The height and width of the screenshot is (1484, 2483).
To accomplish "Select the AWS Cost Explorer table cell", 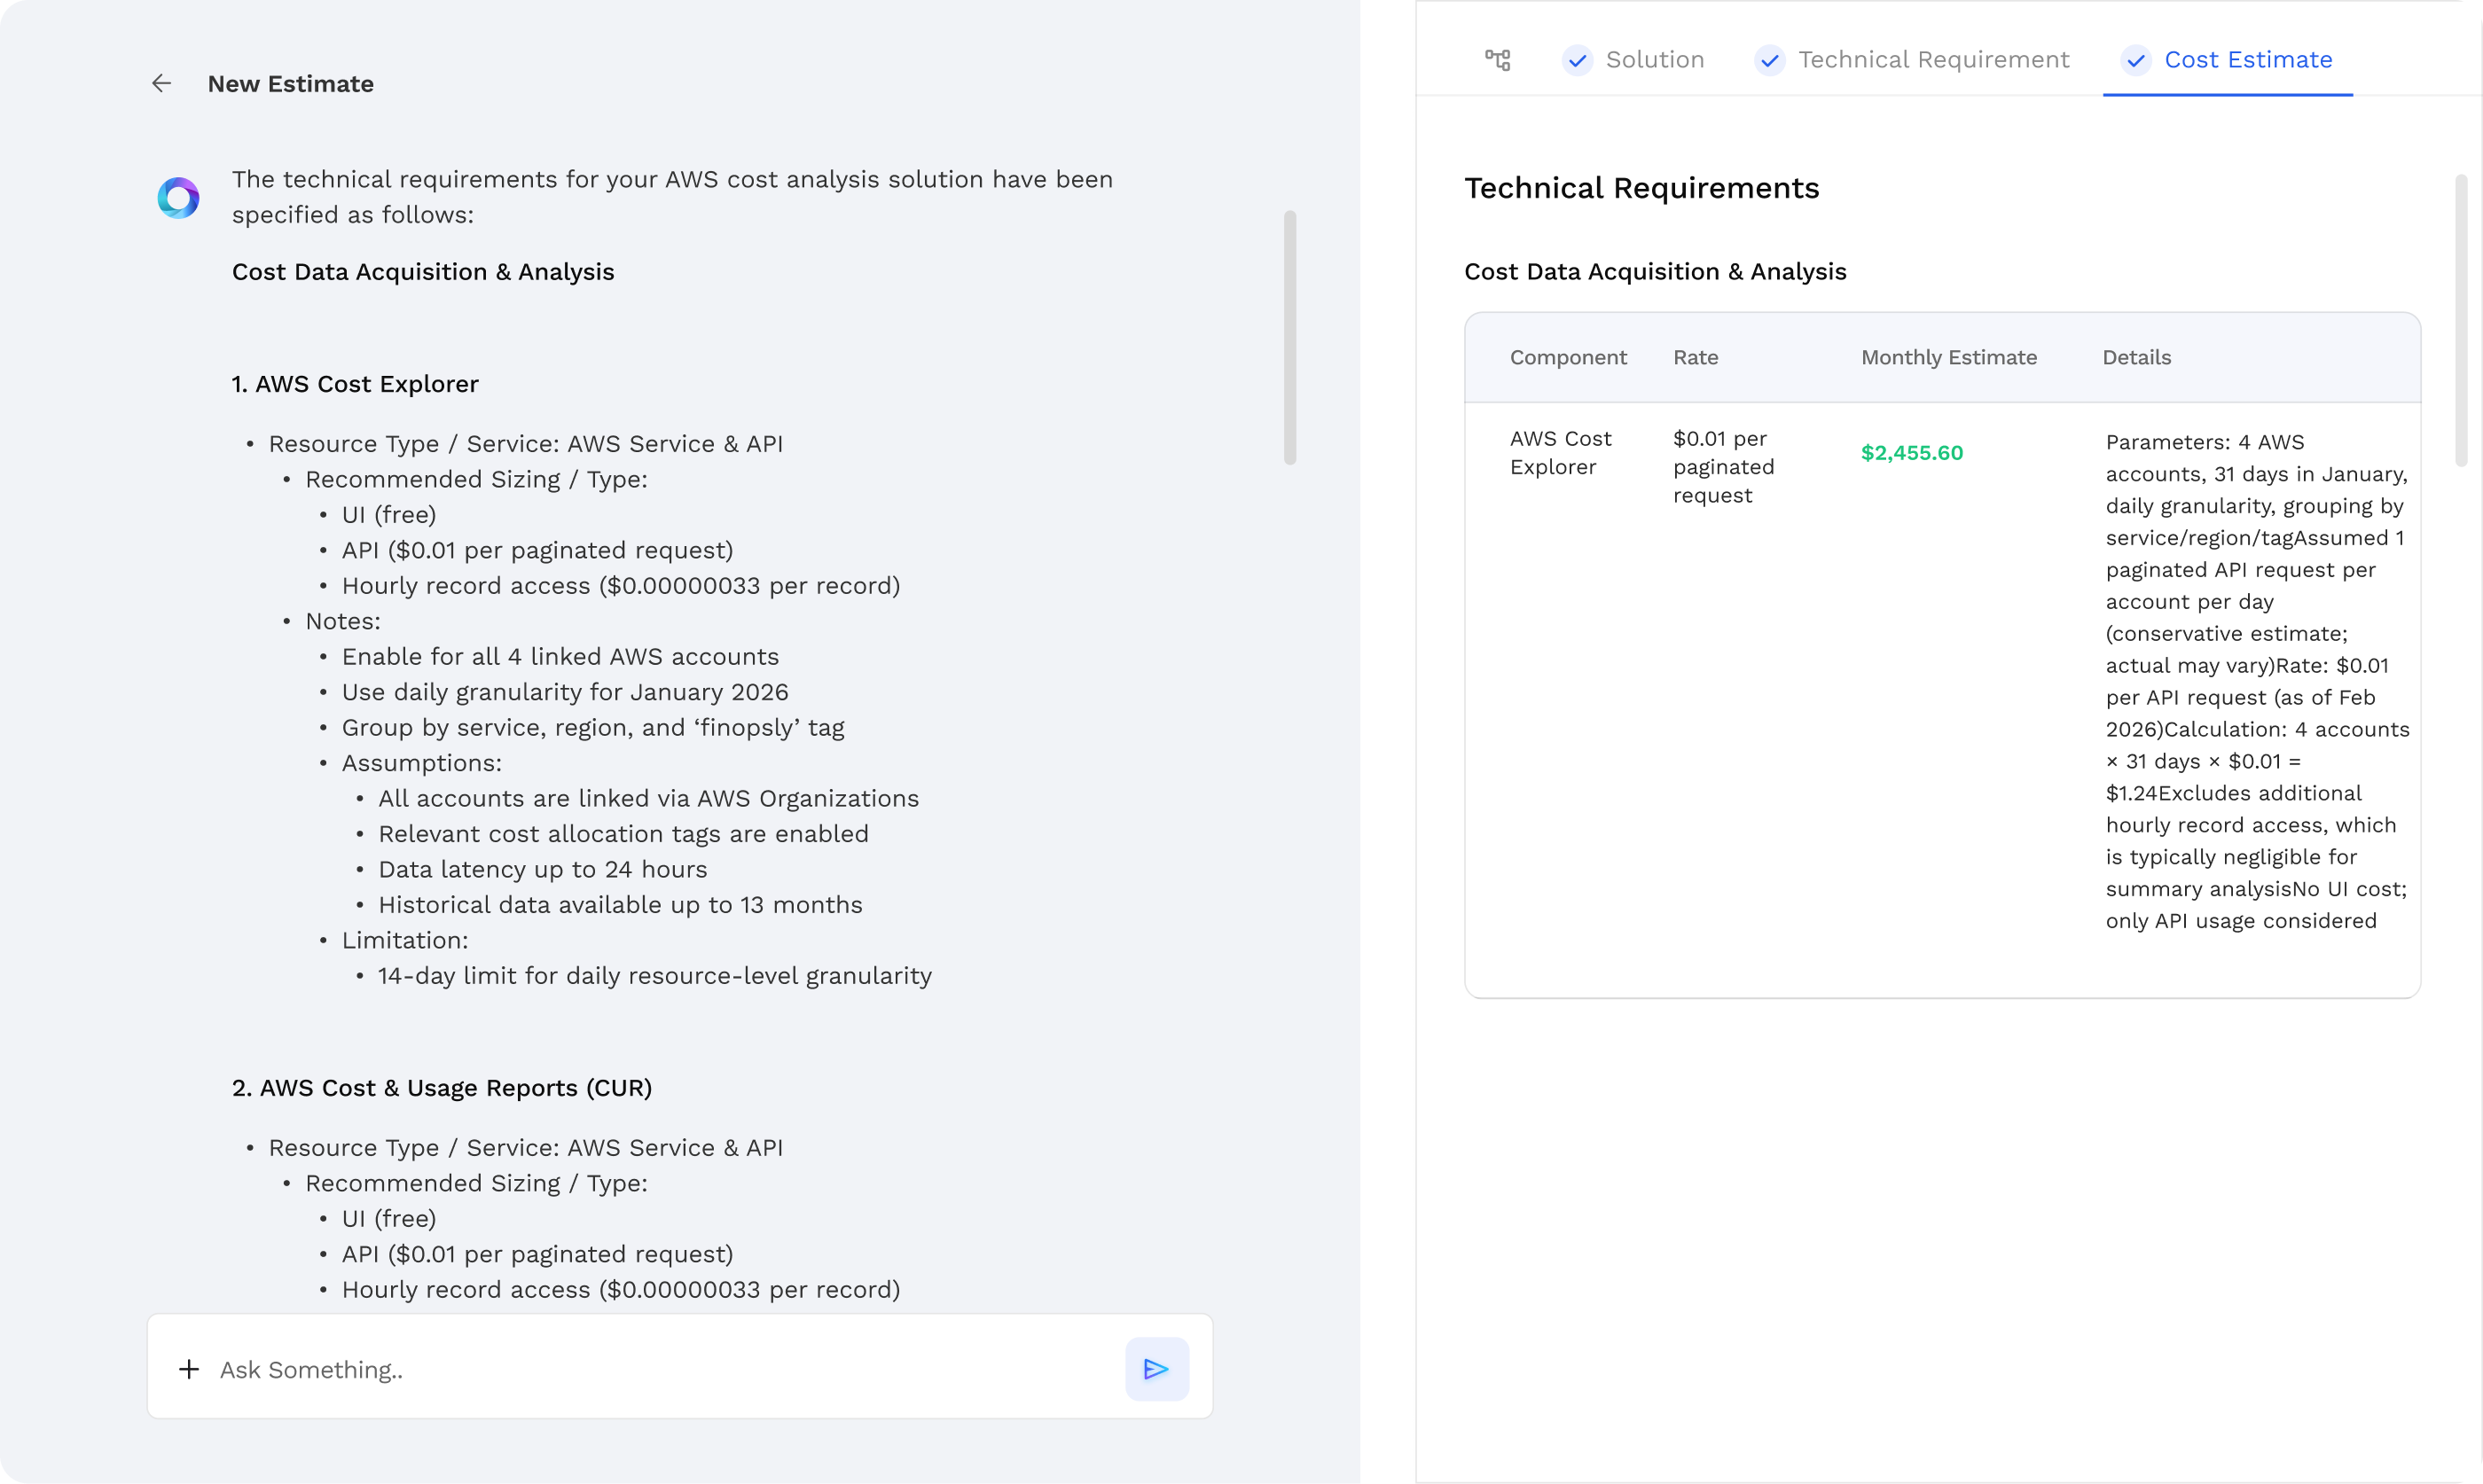I will (1560, 453).
